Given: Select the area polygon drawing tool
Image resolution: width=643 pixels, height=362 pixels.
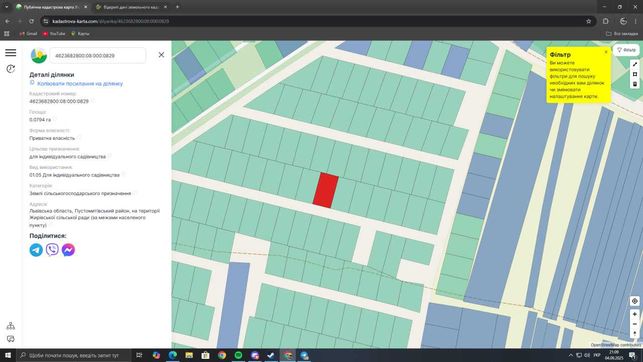Looking at the screenshot, I should (635, 74).
